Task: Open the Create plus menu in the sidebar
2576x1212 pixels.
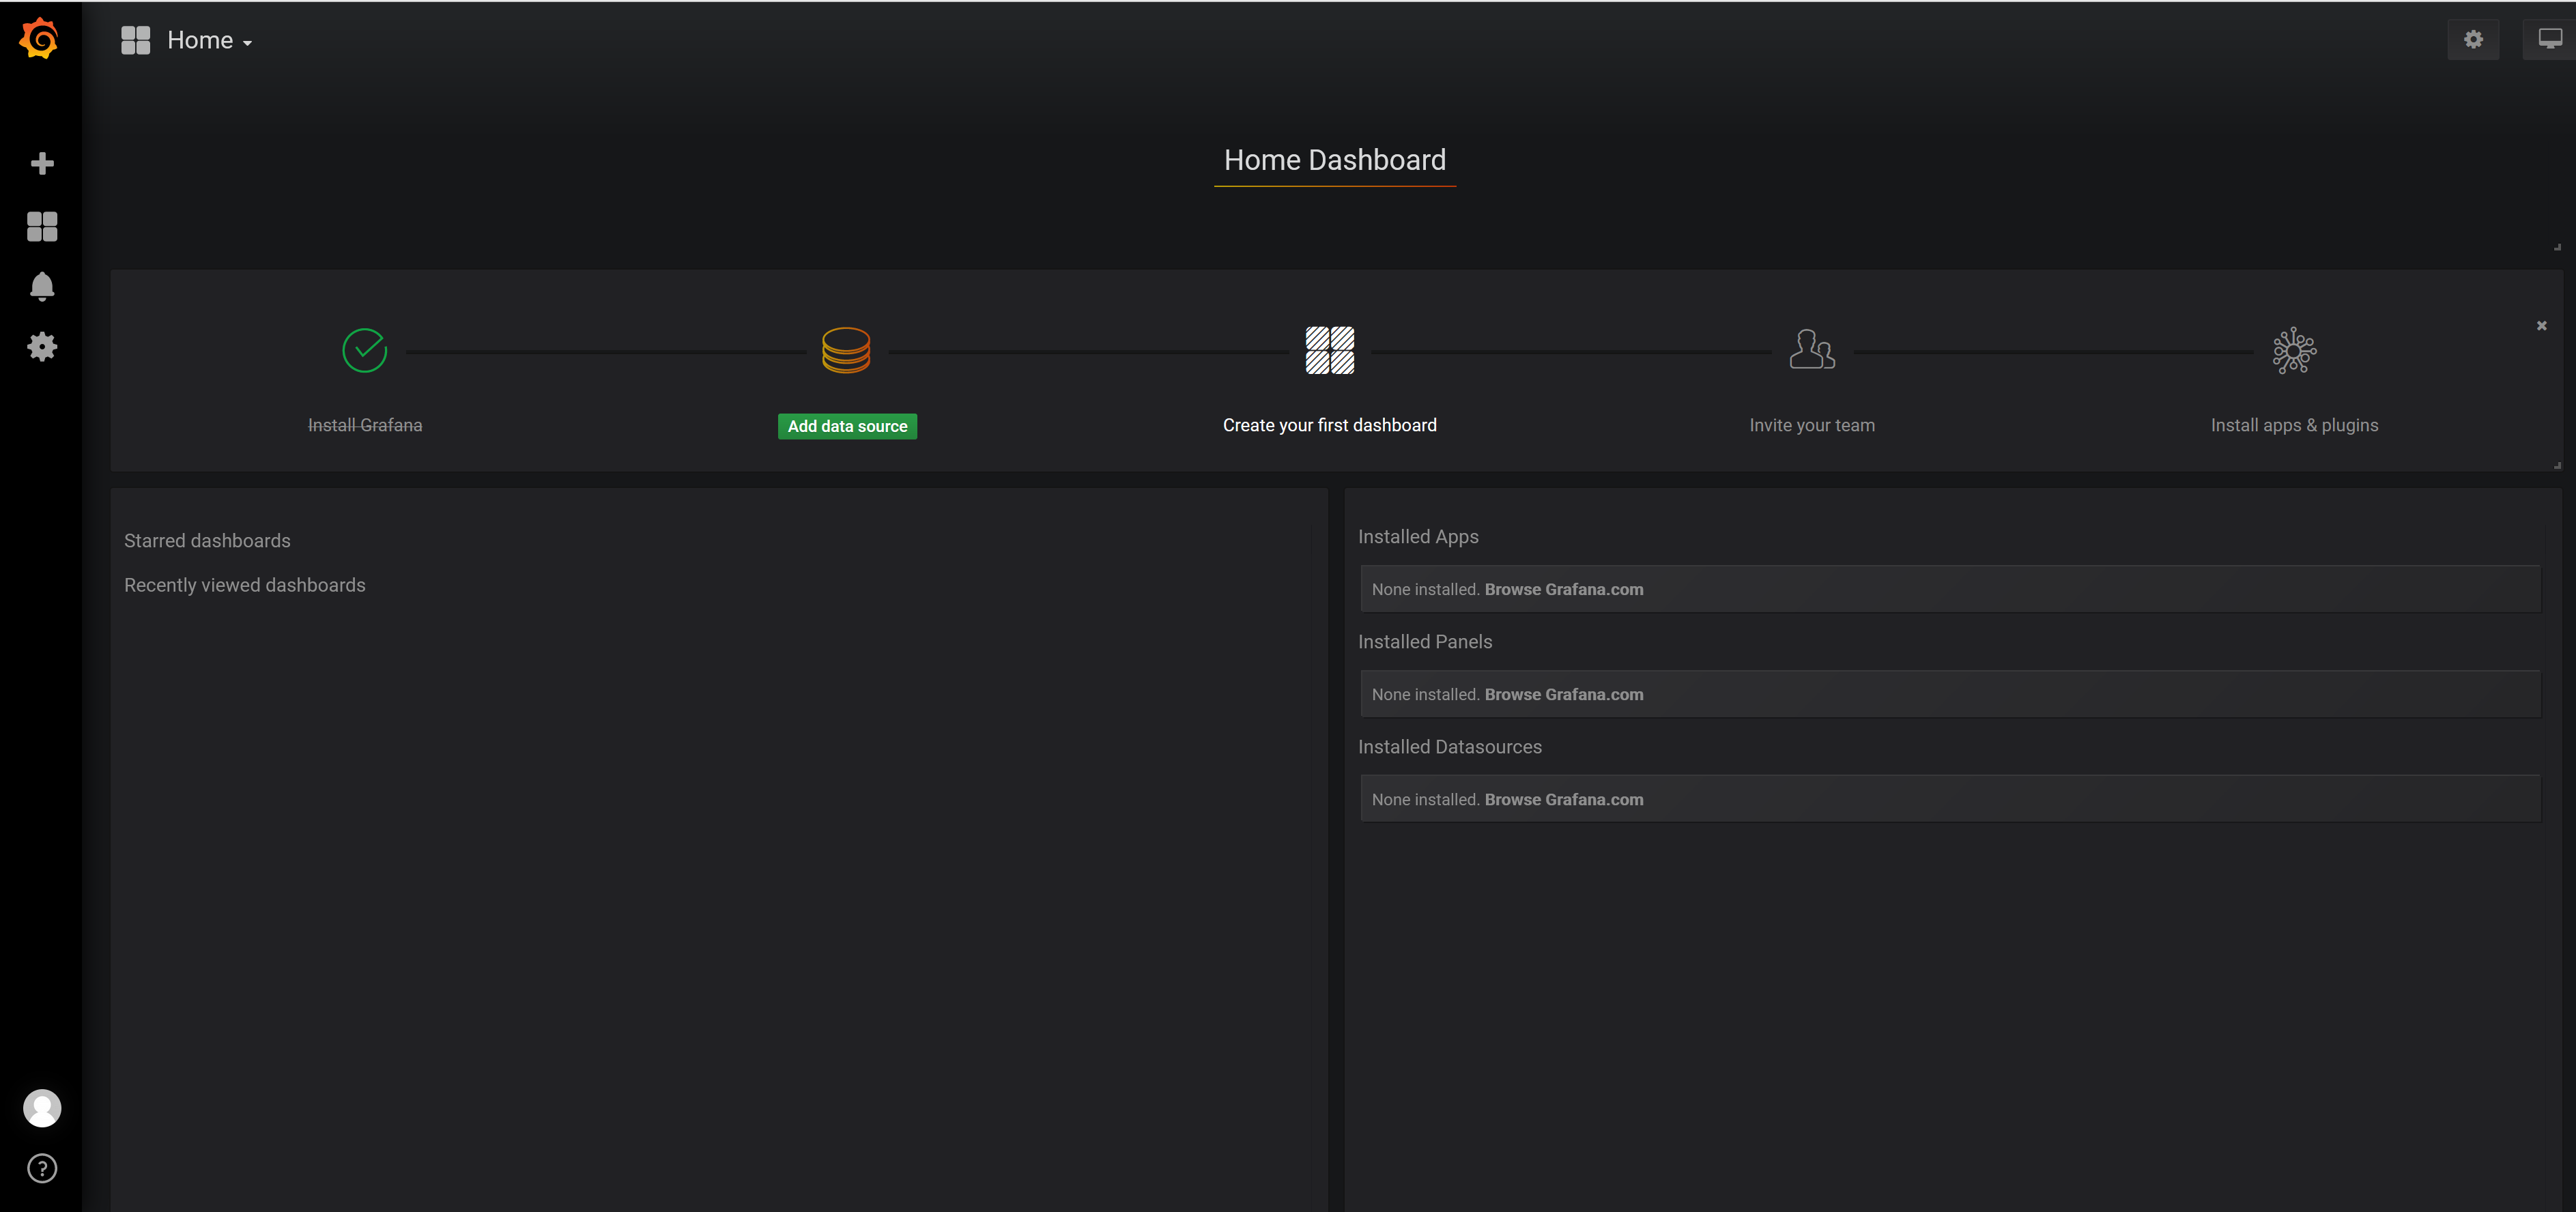Action: tap(42, 164)
